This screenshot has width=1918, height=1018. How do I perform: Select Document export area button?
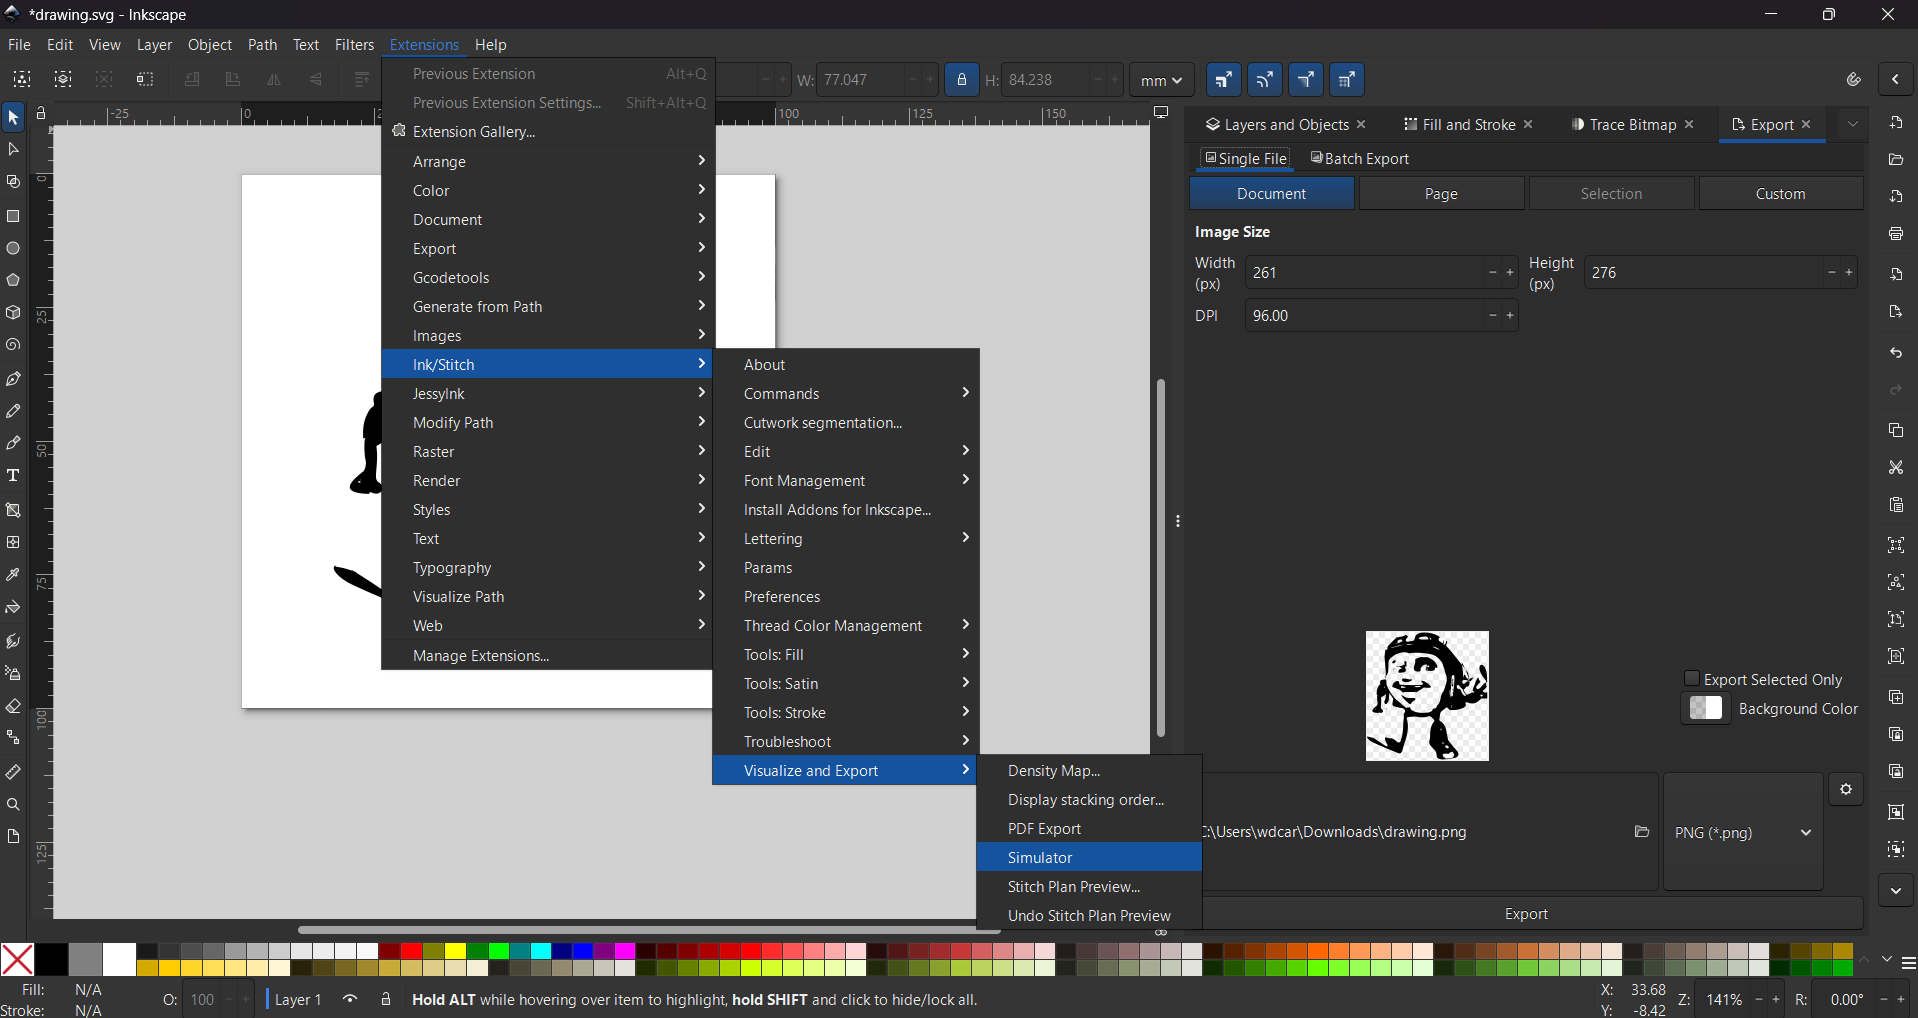(1271, 193)
